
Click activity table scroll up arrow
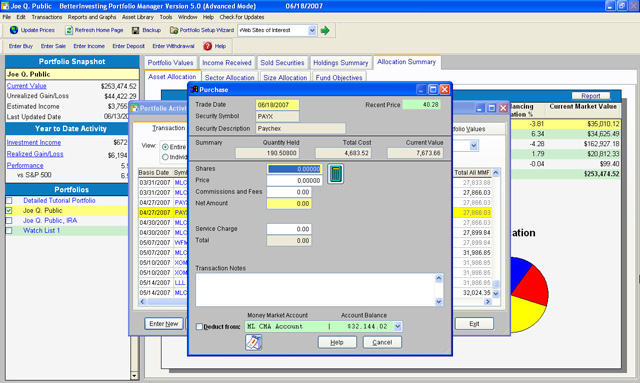pos(496,173)
